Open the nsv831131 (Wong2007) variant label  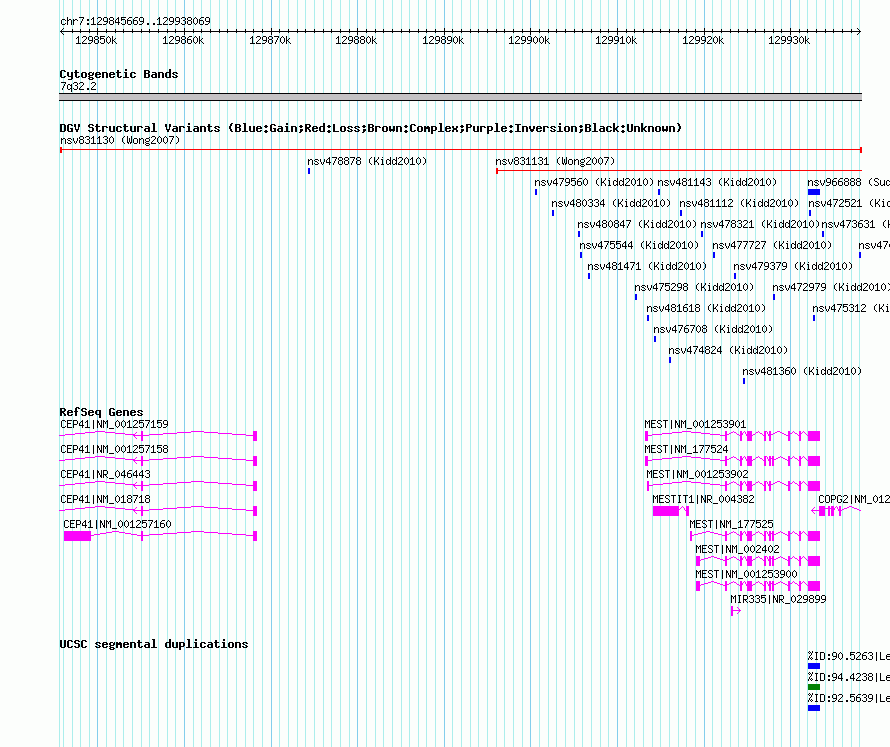click(555, 161)
